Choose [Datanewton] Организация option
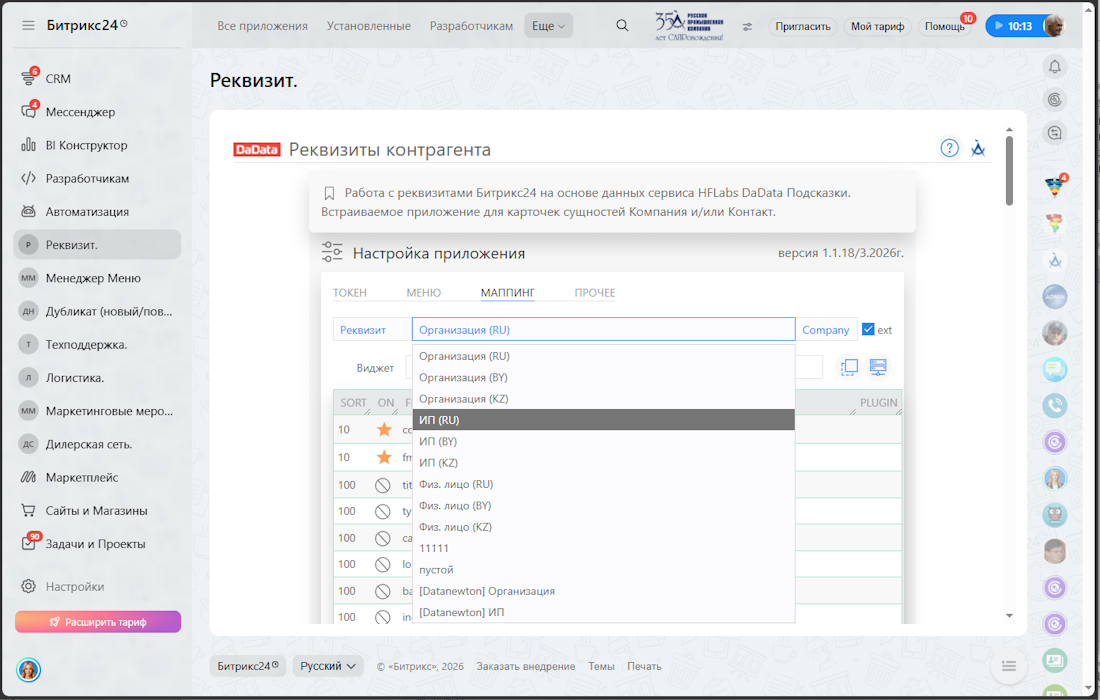1100x700 pixels. (x=603, y=591)
